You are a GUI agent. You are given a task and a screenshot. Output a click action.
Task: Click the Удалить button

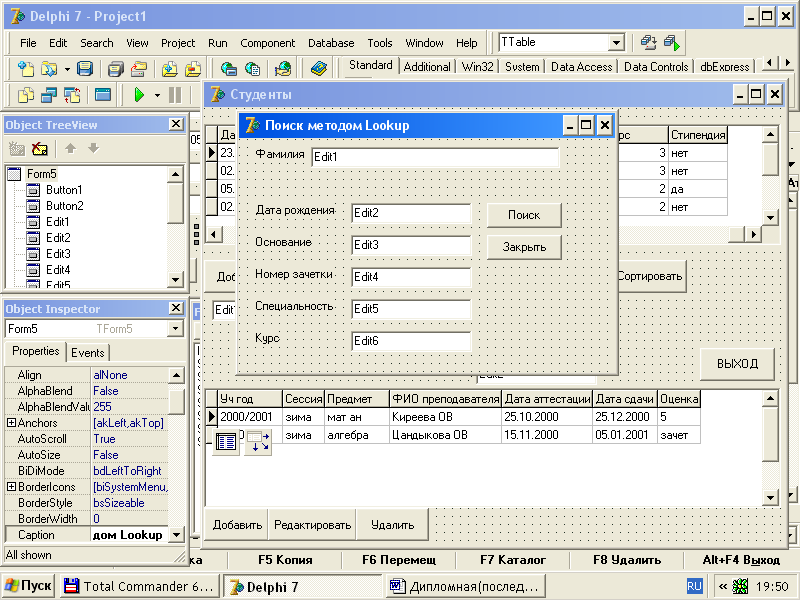392,524
